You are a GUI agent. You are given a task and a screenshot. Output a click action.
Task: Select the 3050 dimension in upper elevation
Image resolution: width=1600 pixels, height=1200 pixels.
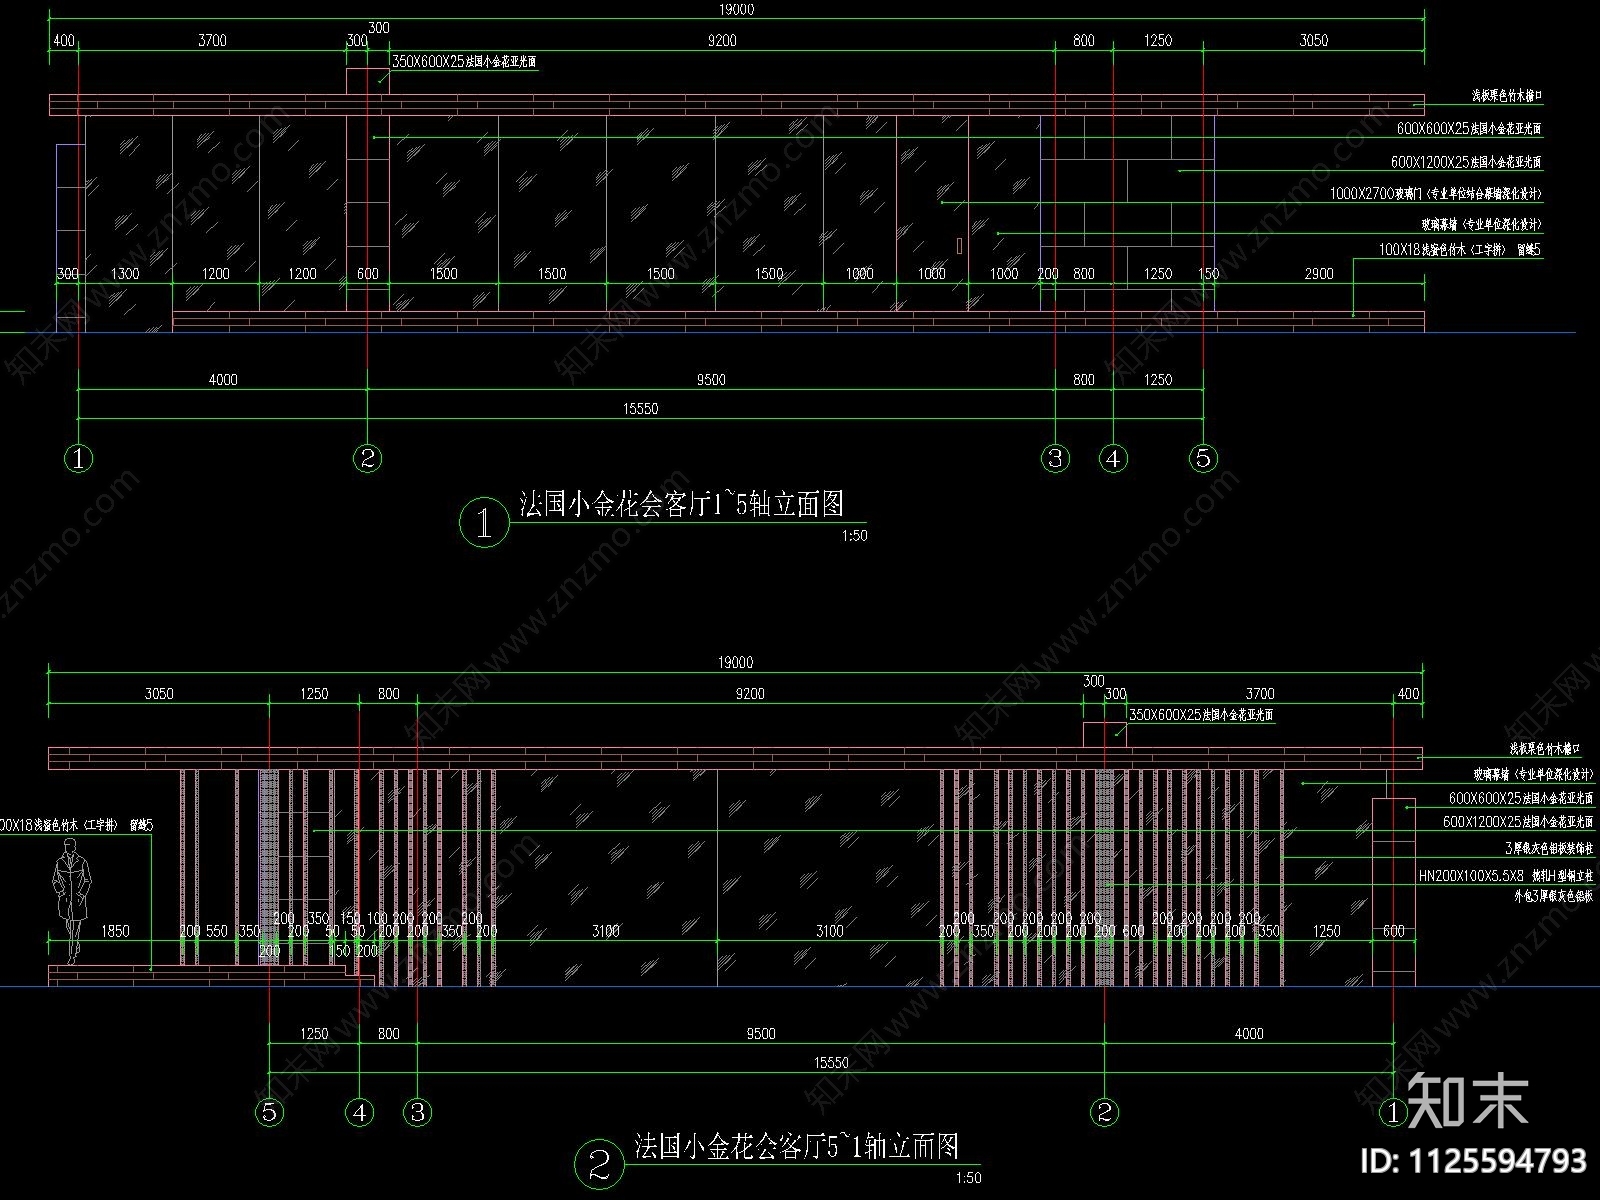pos(1314,41)
